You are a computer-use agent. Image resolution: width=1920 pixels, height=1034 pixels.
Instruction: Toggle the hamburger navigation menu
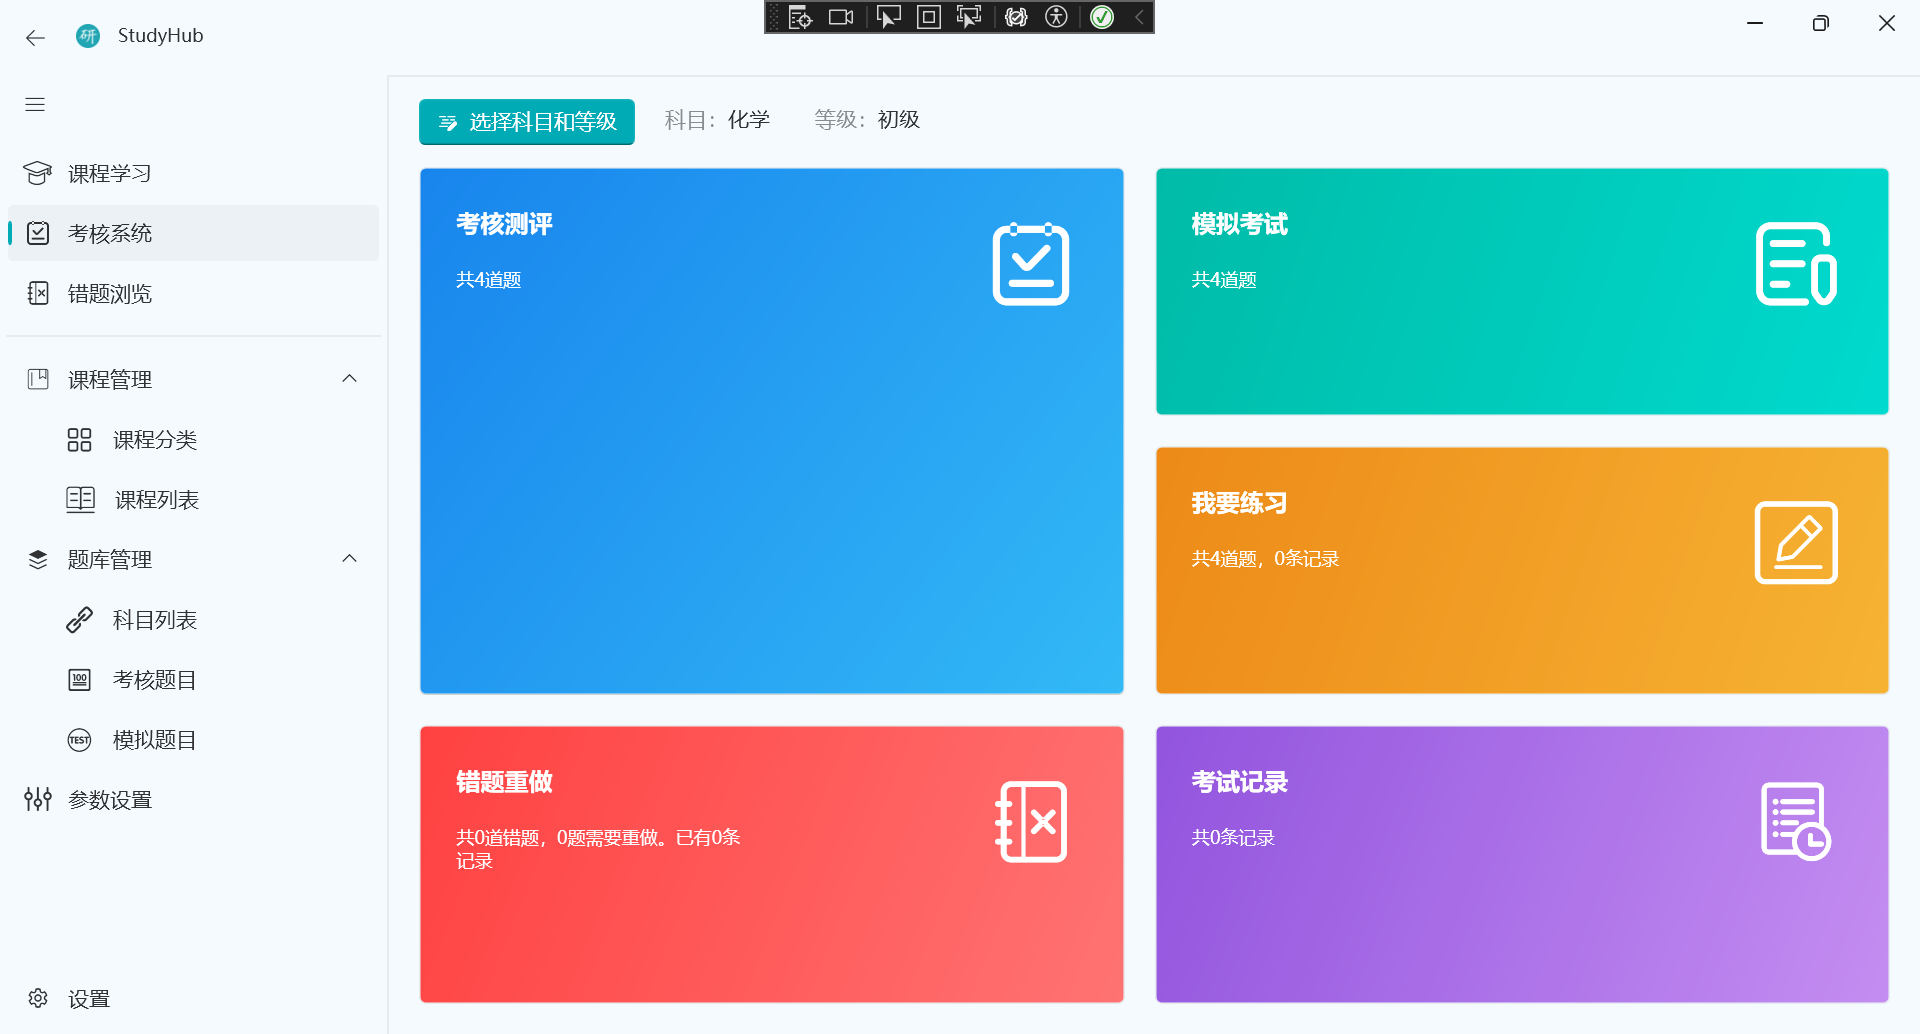point(35,104)
